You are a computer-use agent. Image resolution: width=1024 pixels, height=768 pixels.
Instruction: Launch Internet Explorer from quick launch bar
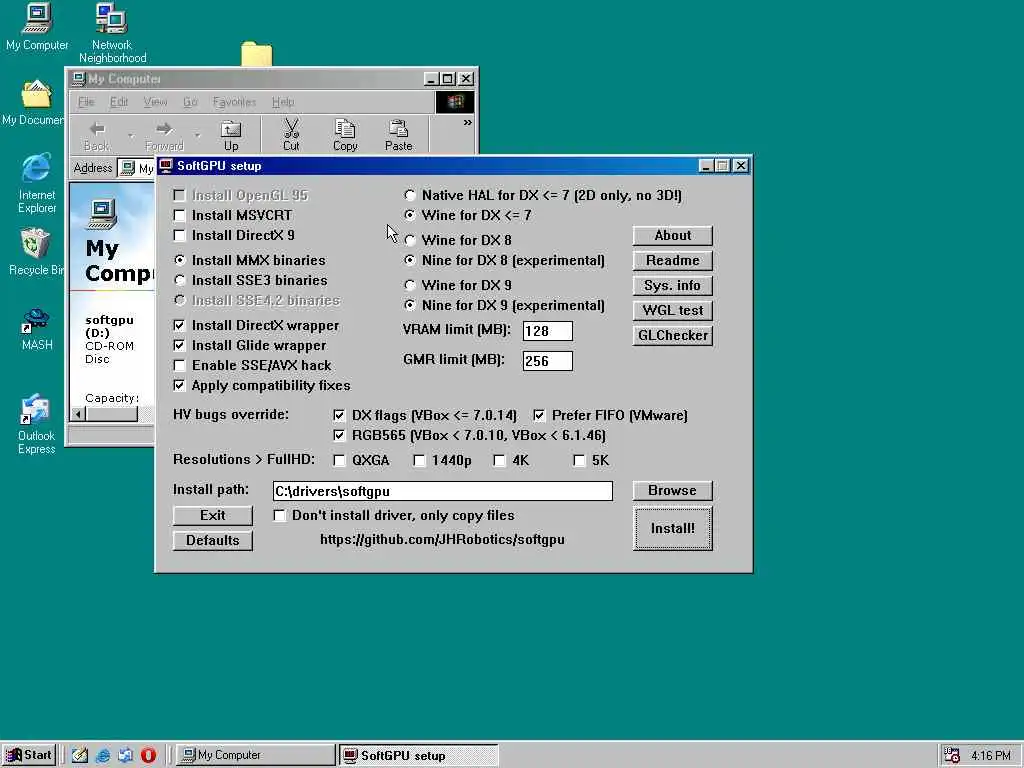103,755
